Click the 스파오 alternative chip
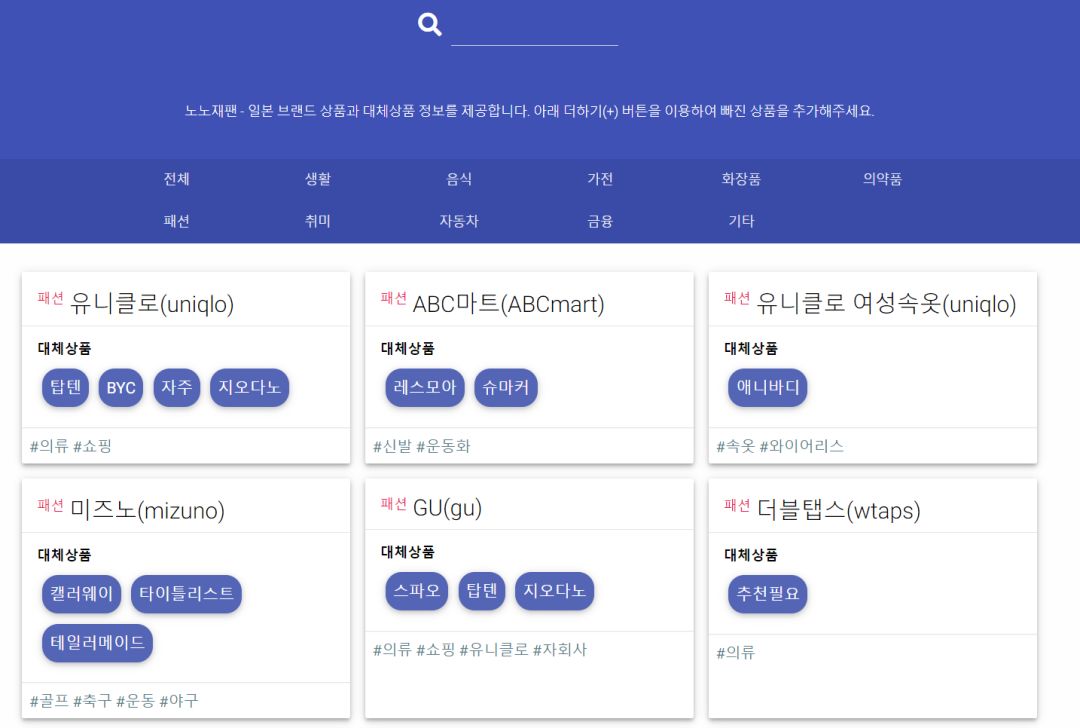The height and width of the screenshot is (728, 1080). (x=417, y=591)
